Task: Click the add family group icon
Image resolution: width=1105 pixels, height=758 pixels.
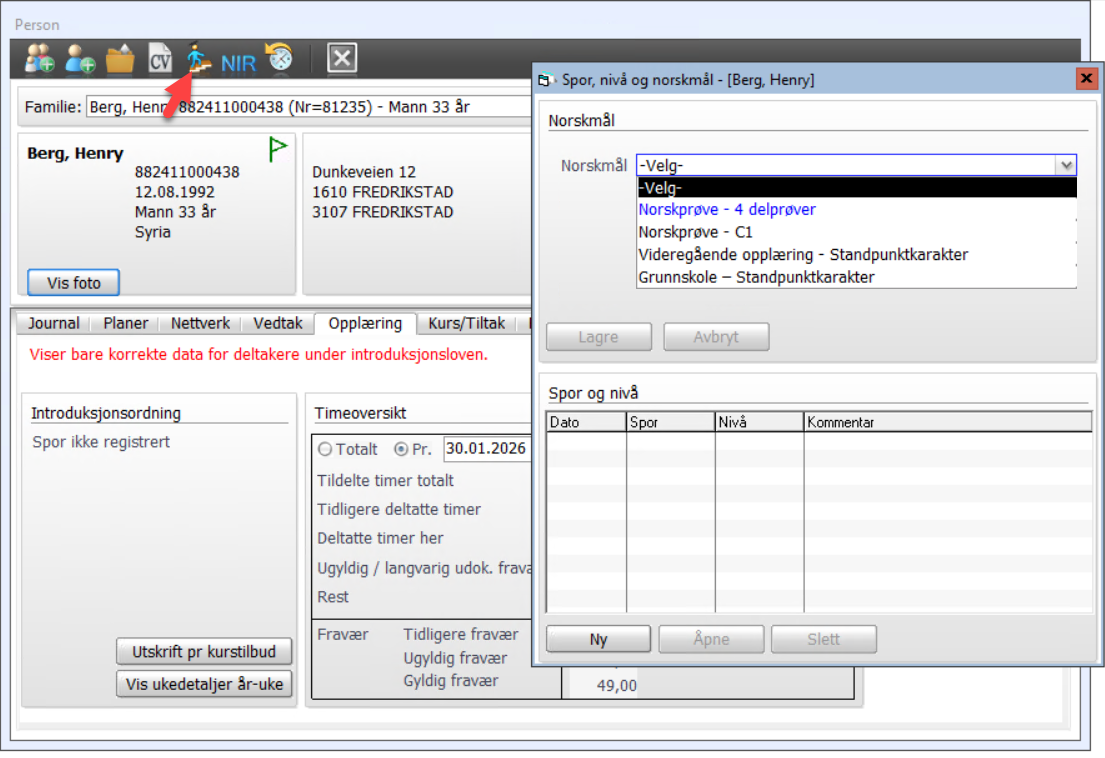Action: [x=40, y=60]
